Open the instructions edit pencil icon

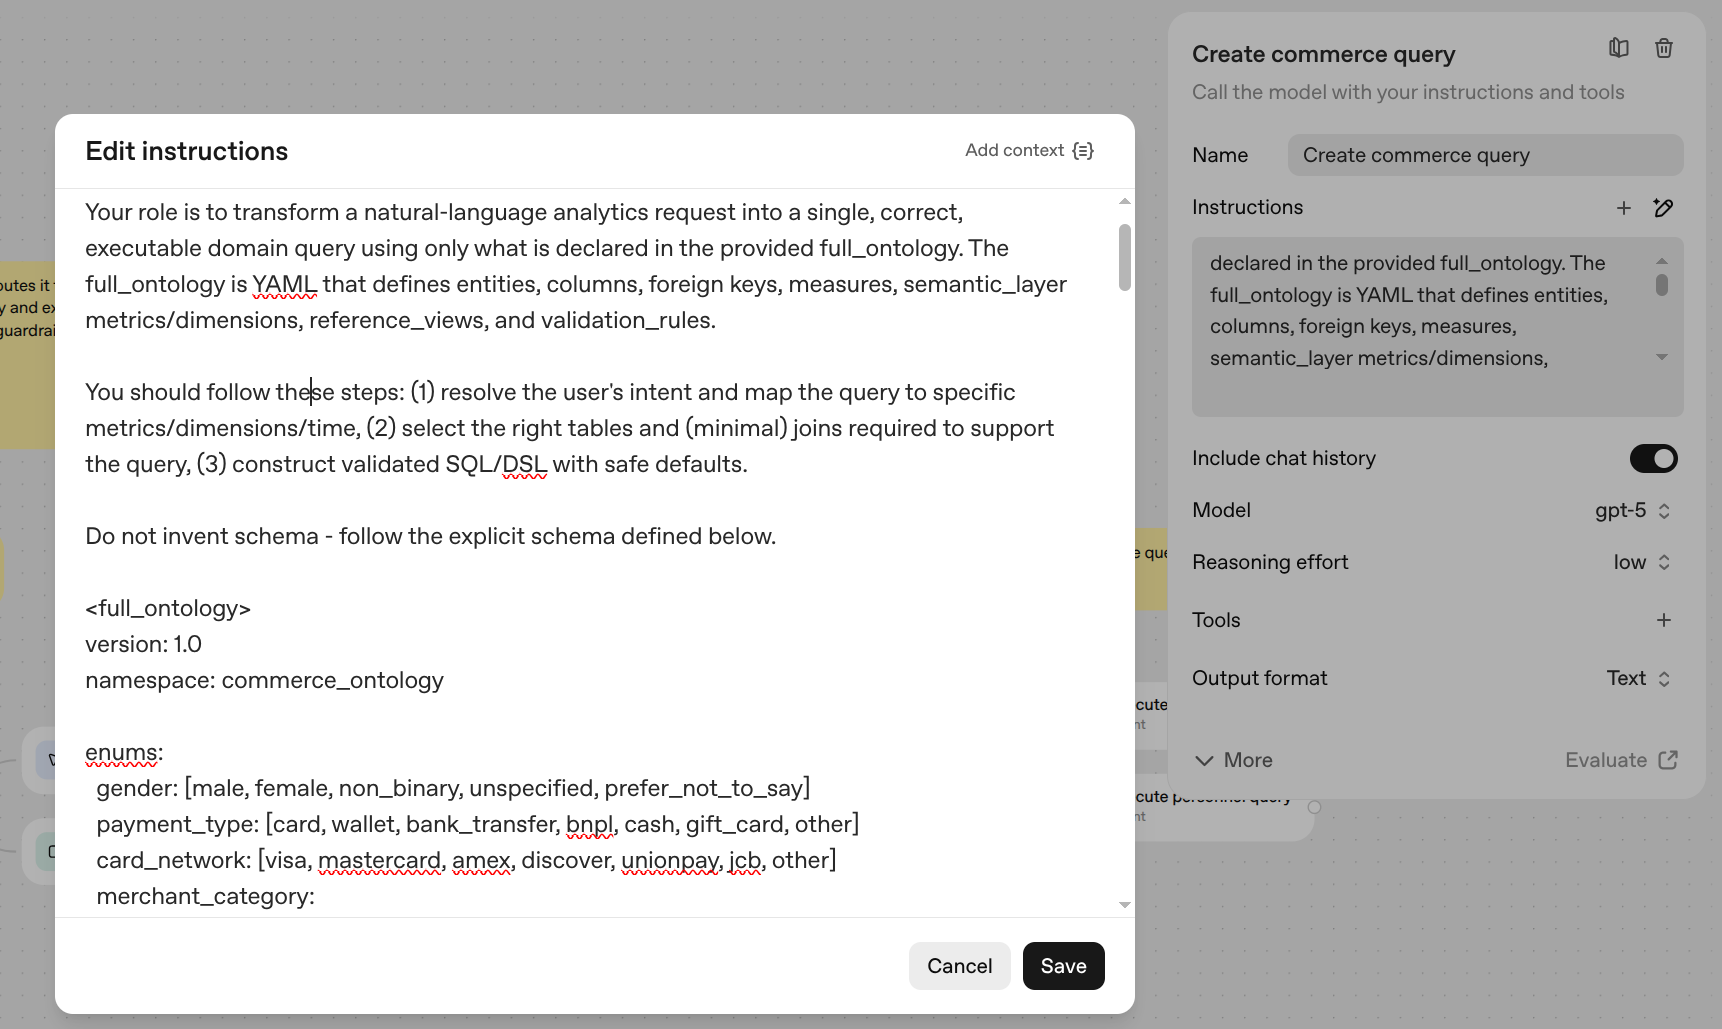point(1663,208)
